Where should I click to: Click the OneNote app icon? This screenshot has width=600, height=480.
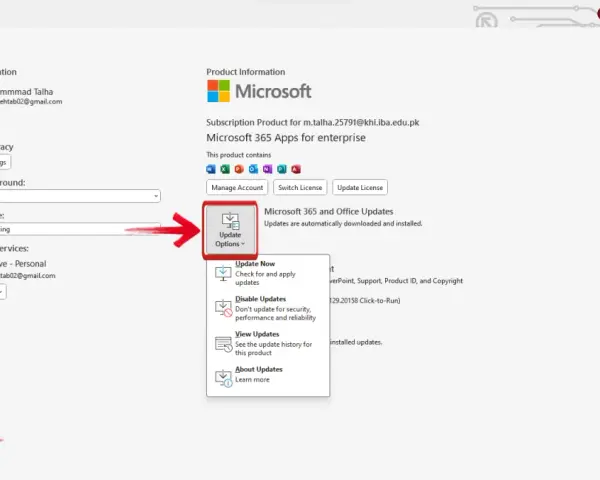(x=267, y=169)
